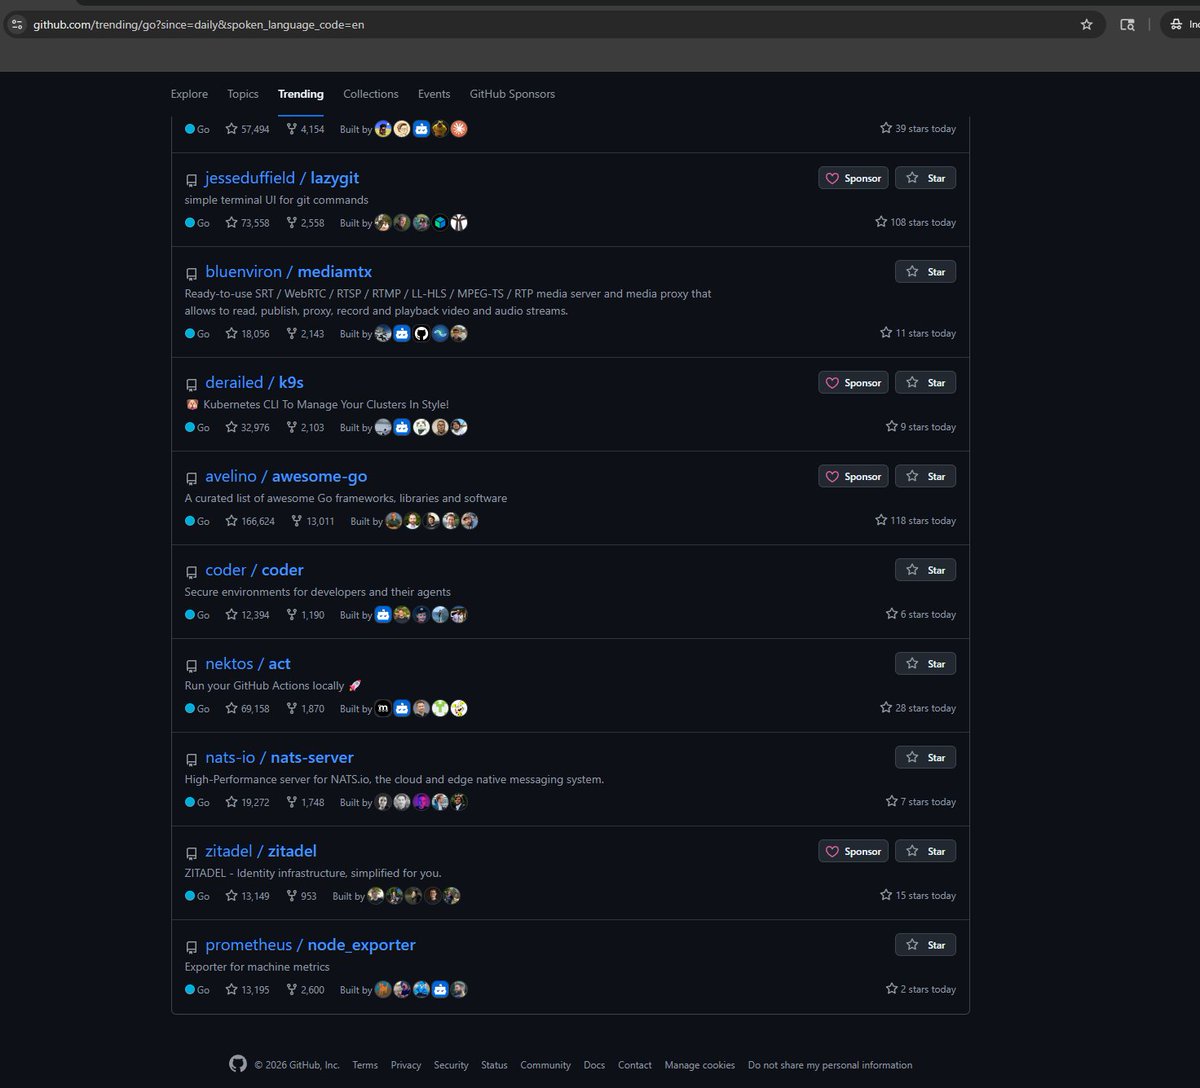1200x1088 pixels.
Task: Open the Security footer link
Action: pos(451,1065)
